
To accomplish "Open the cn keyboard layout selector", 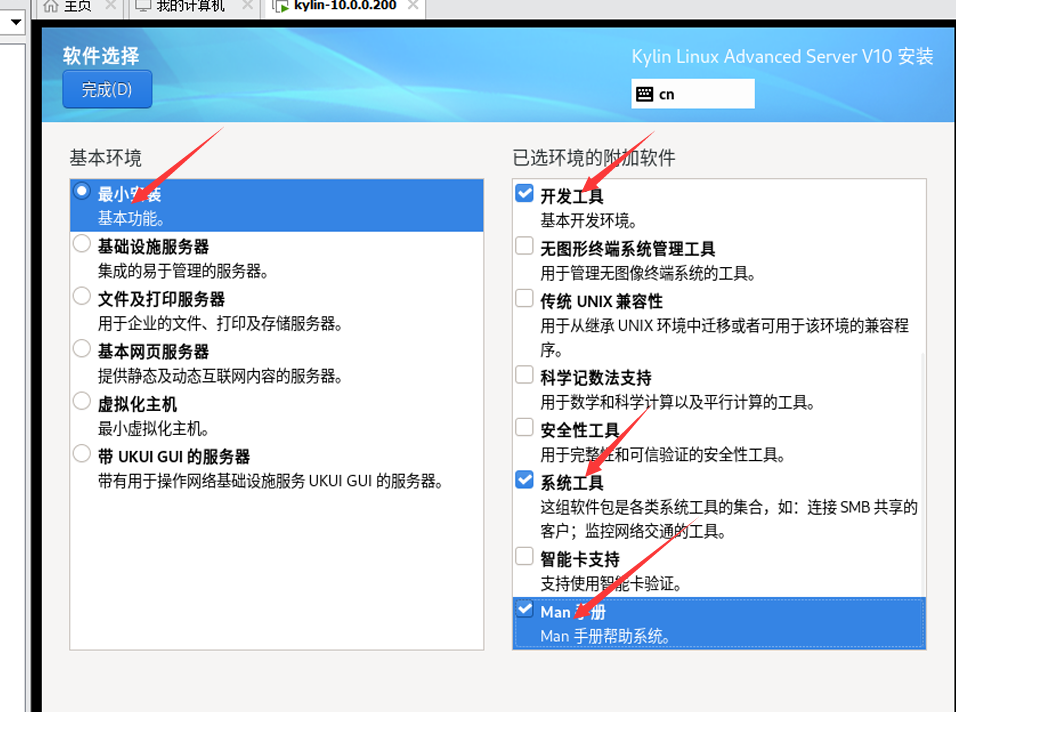I will 692,94.
